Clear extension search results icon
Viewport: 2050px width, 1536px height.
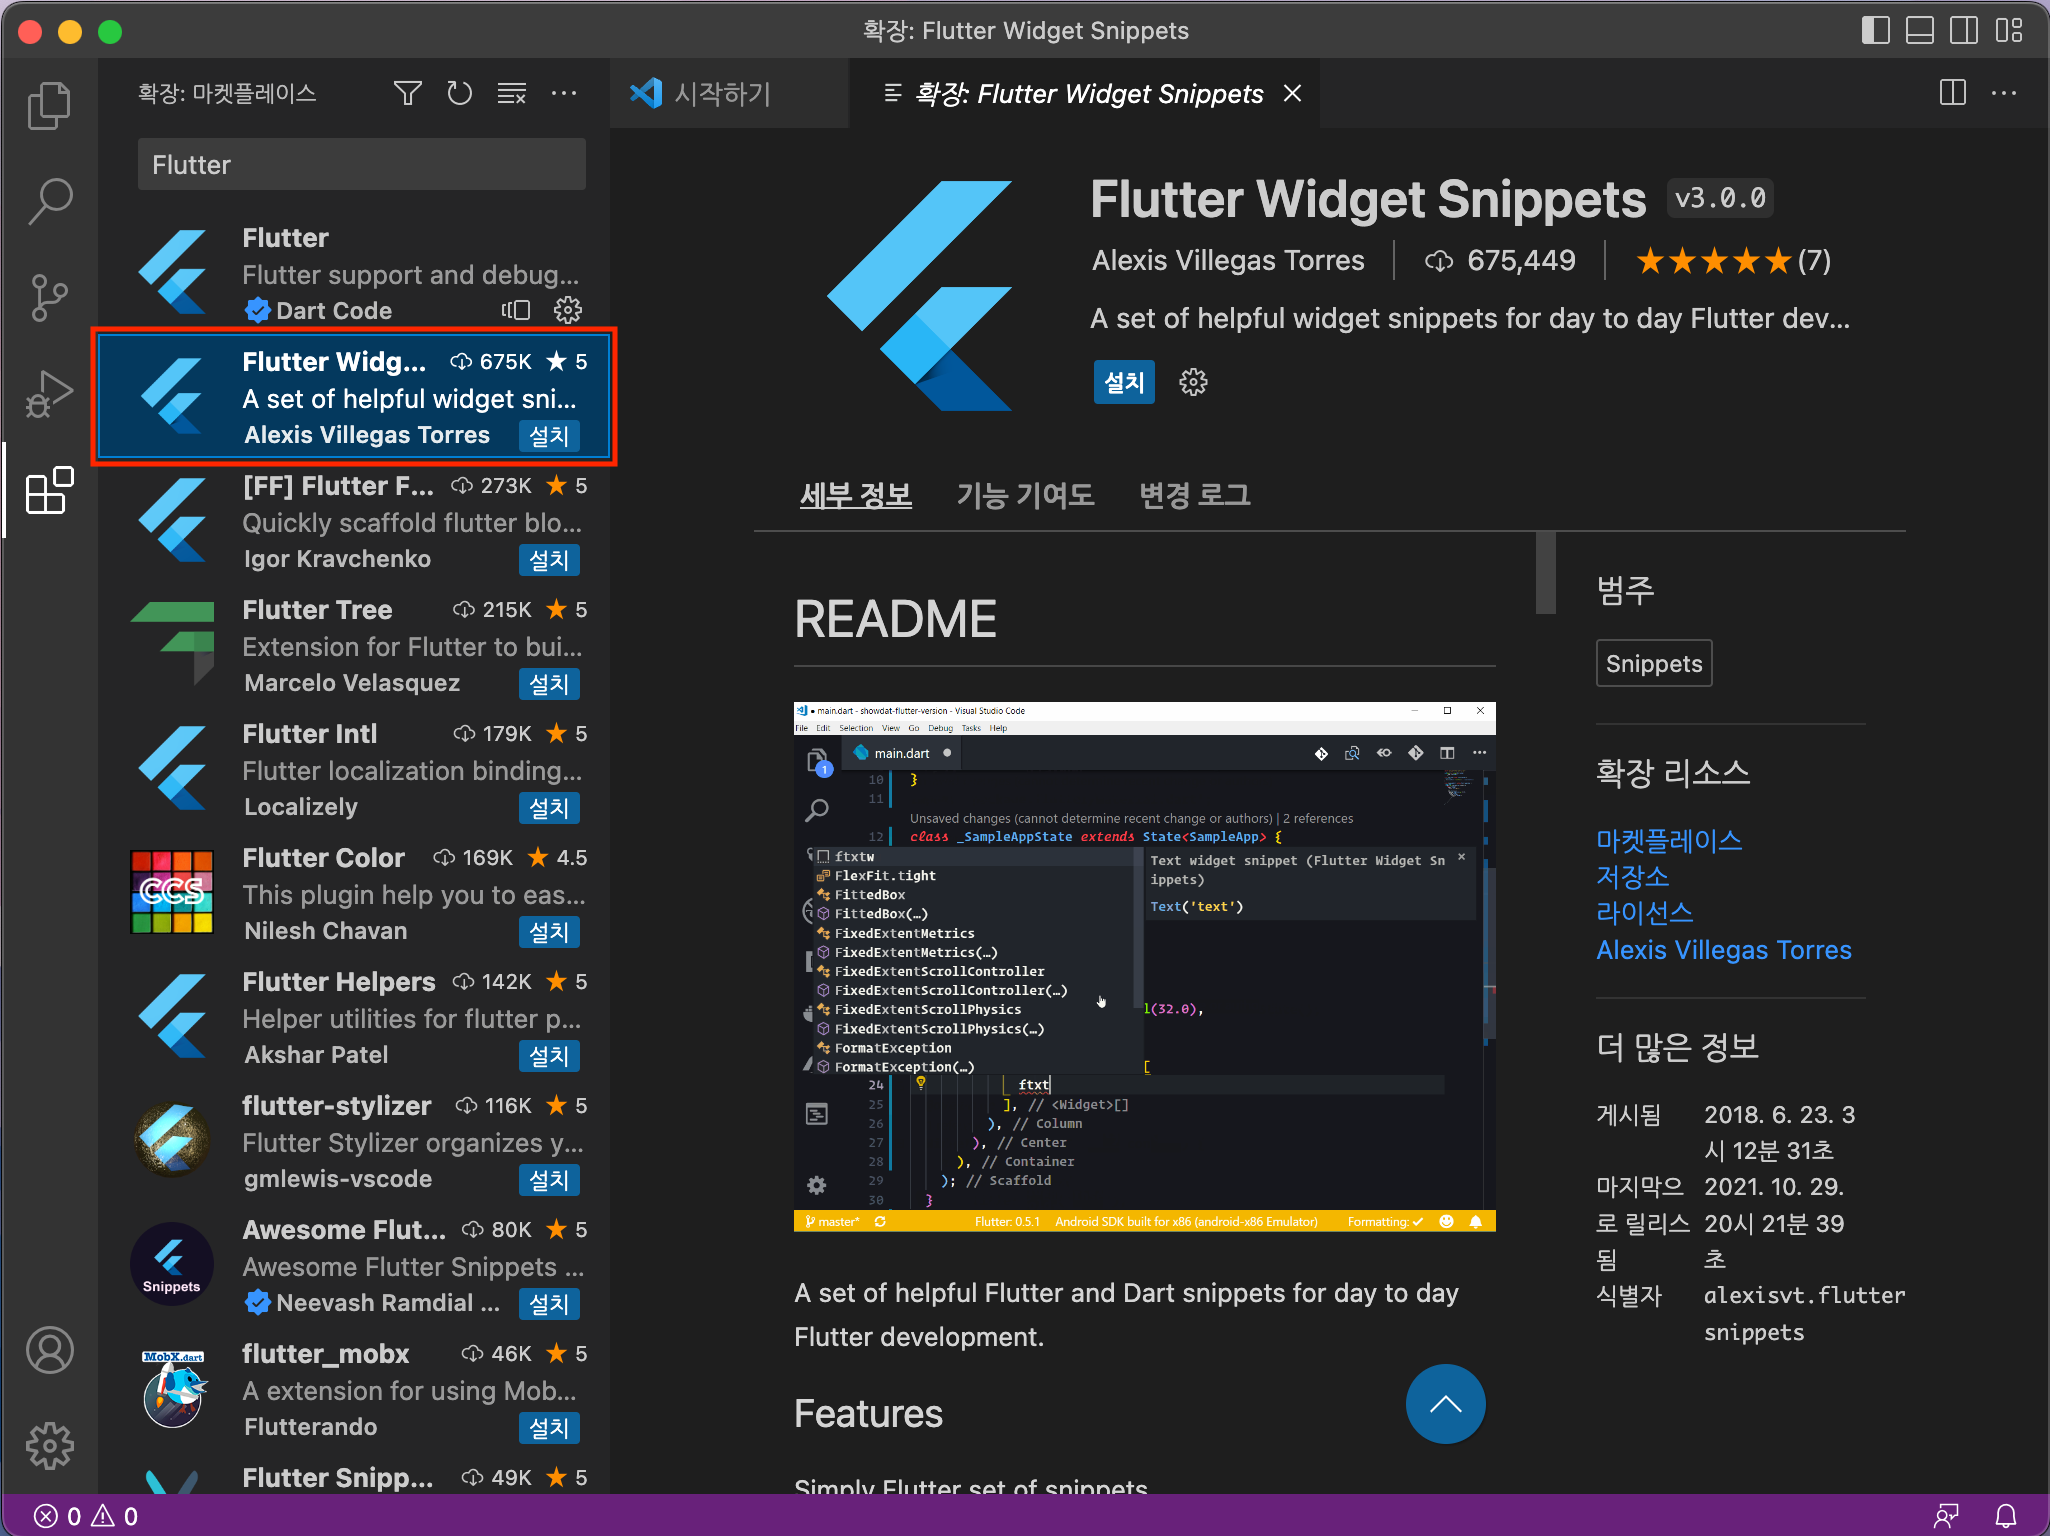(512, 94)
